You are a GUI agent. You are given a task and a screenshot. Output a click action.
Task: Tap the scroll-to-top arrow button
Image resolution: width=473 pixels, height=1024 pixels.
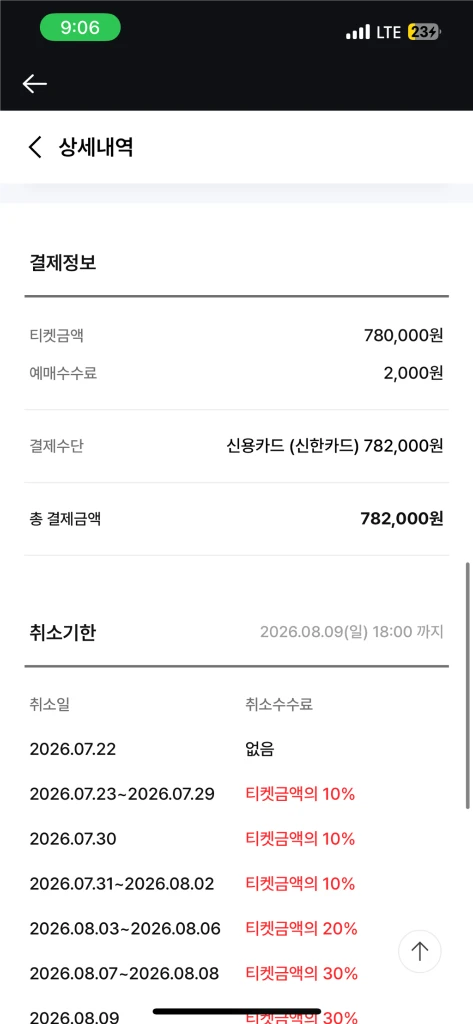tap(419, 952)
